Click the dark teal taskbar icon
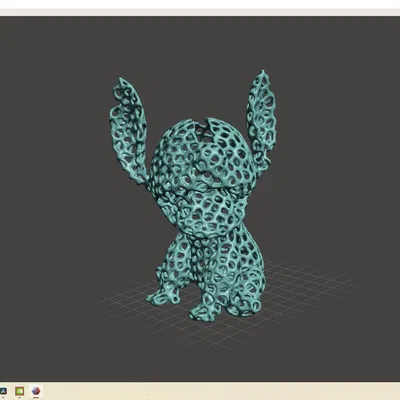The height and width of the screenshot is (400, 400). [x=3, y=391]
